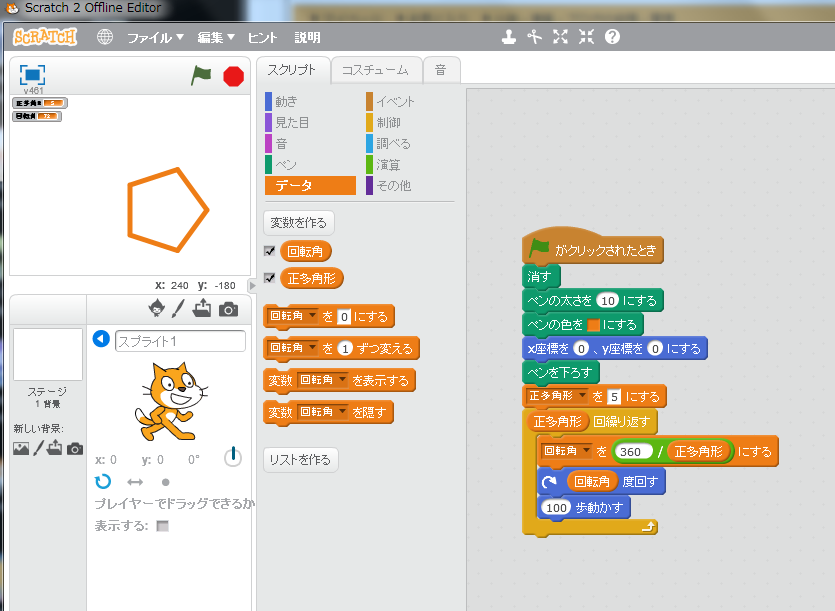Switch to the 音 tab
Image resolution: width=835 pixels, height=611 pixels.
(x=440, y=70)
